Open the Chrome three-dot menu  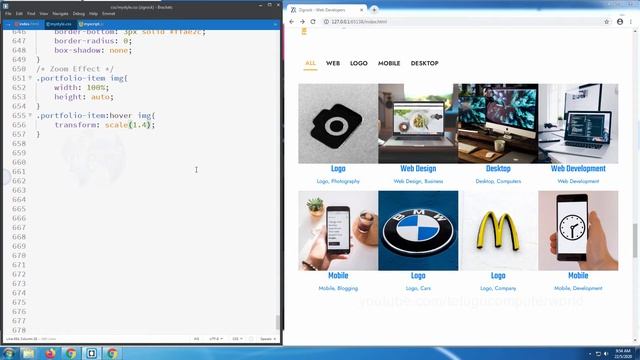tap(631, 22)
